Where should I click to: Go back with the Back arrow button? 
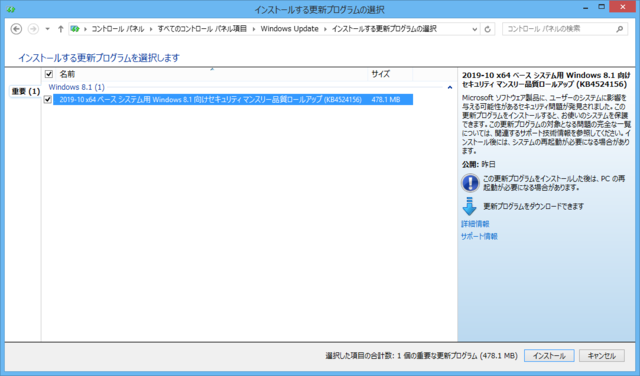[x=16, y=29]
